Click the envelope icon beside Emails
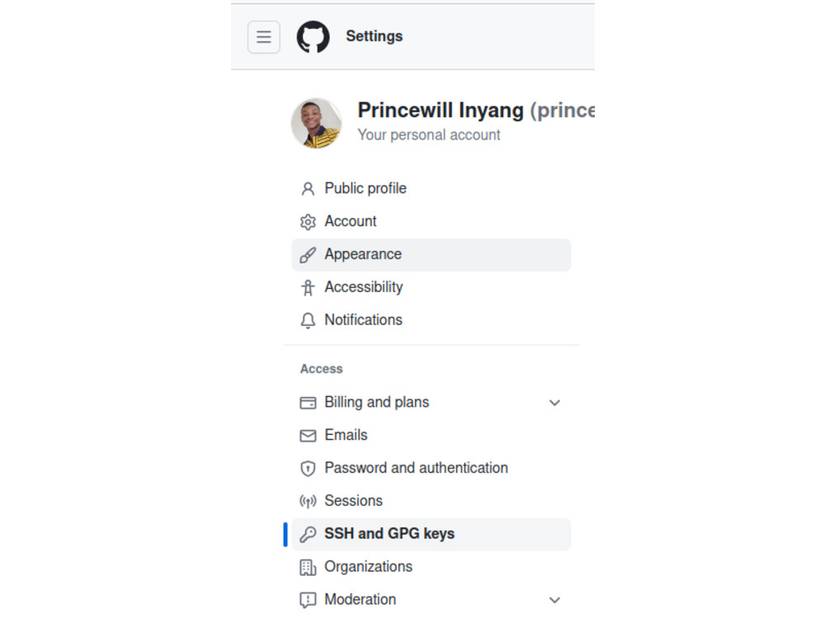 tap(308, 436)
